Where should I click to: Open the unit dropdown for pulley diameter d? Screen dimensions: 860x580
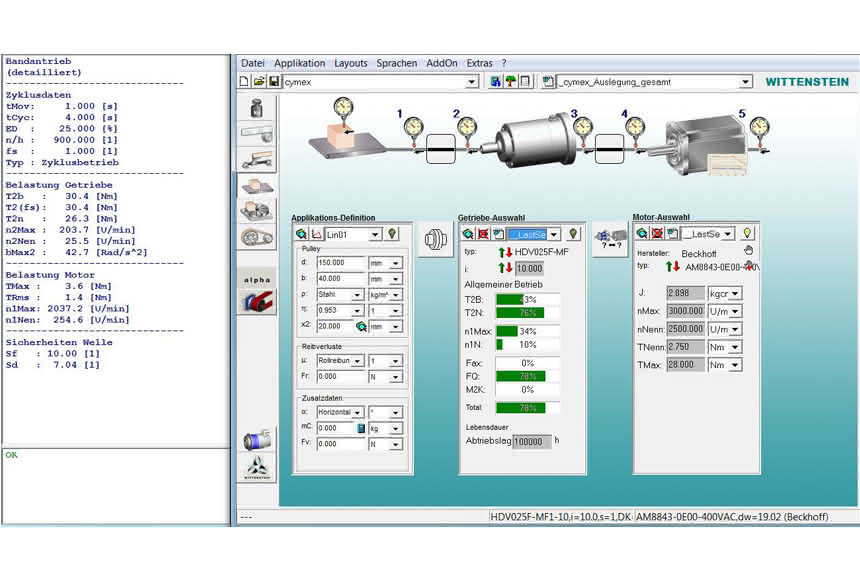click(395, 263)
